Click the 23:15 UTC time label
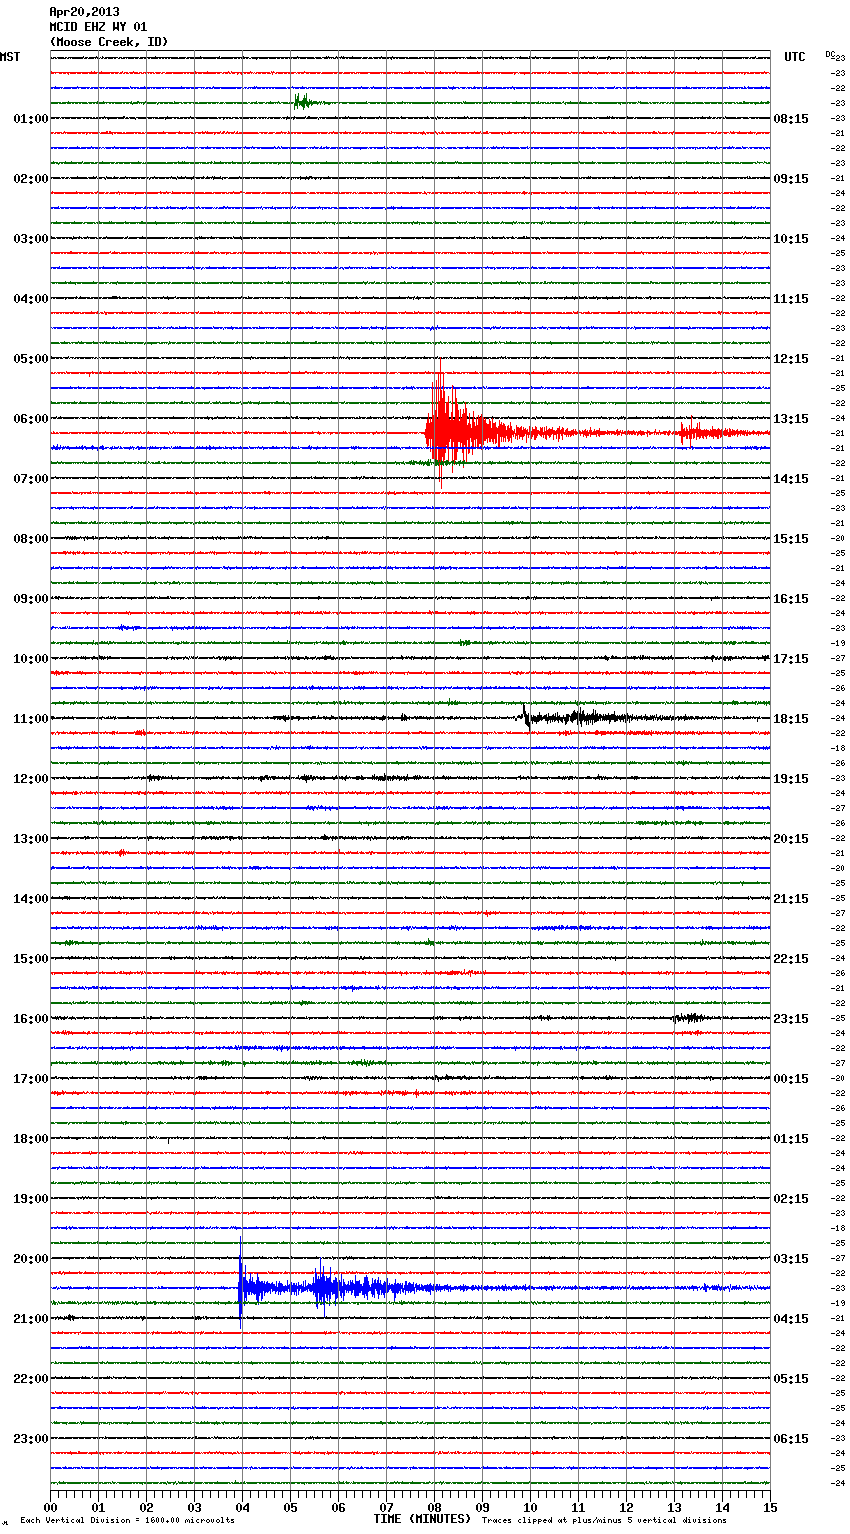Screen dimensions: 850x1534 pos(791,1019)
